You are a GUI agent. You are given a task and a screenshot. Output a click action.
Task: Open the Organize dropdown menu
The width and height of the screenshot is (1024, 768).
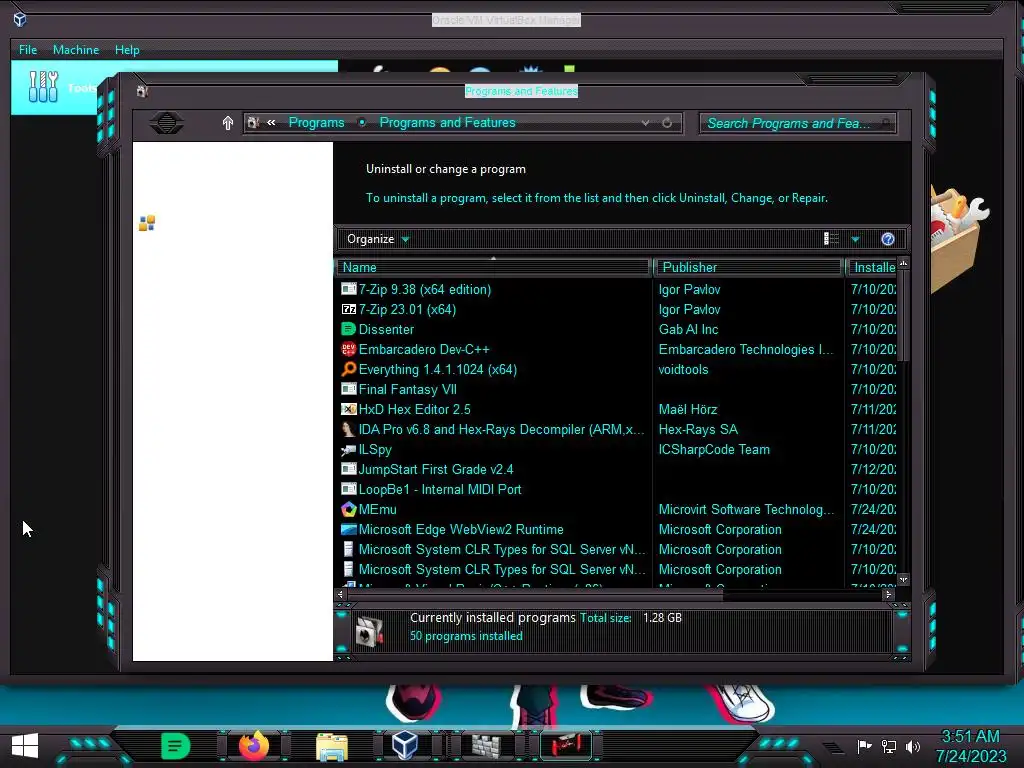click(x=377, y=239)
